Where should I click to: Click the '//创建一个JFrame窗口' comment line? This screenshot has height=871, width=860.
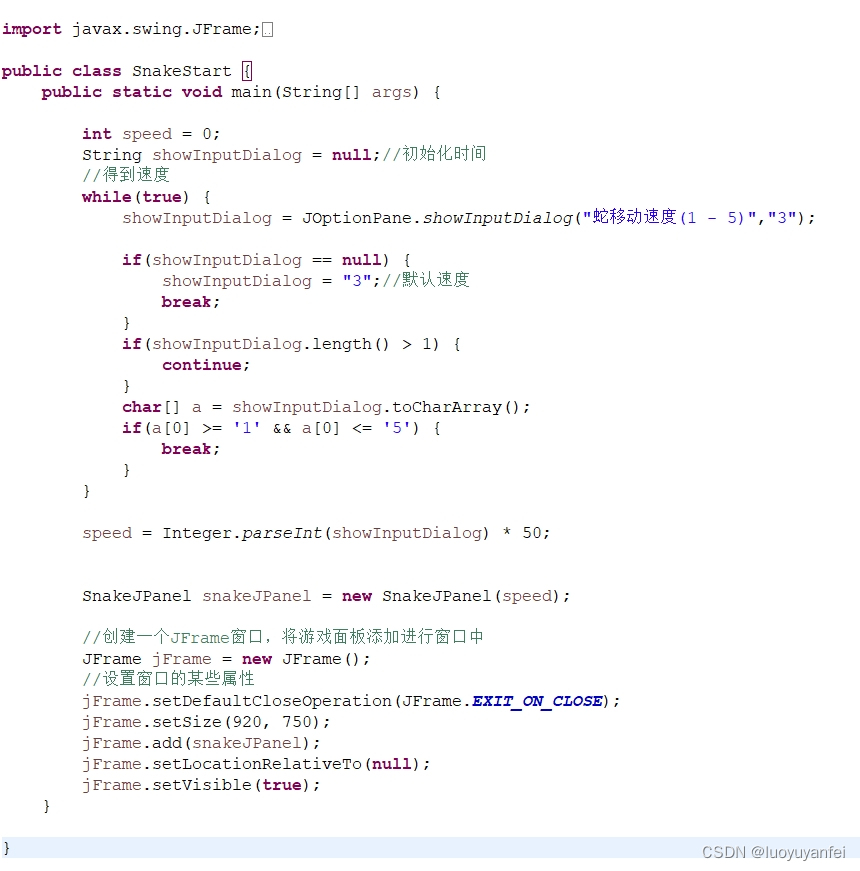point(283,637)
